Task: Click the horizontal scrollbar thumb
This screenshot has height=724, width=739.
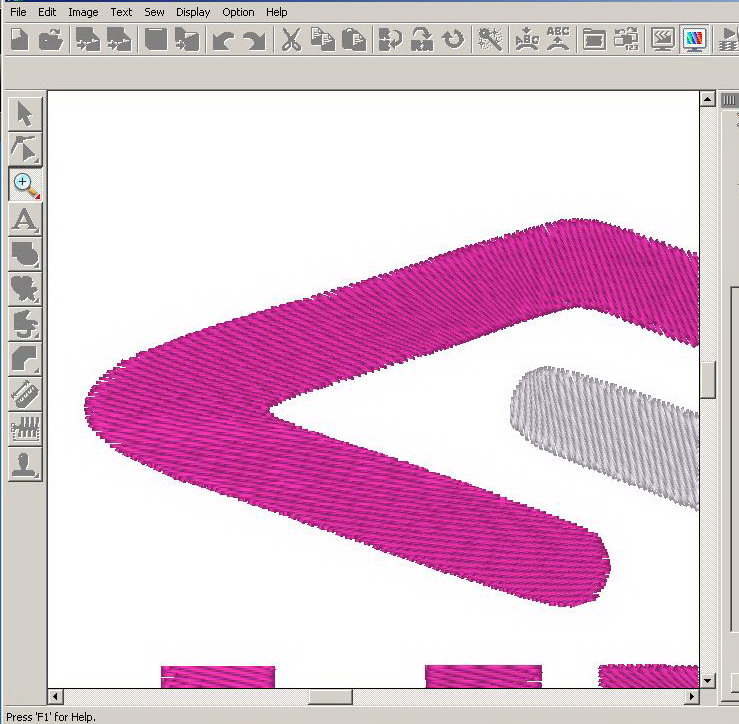Action: tap(329, 696)
